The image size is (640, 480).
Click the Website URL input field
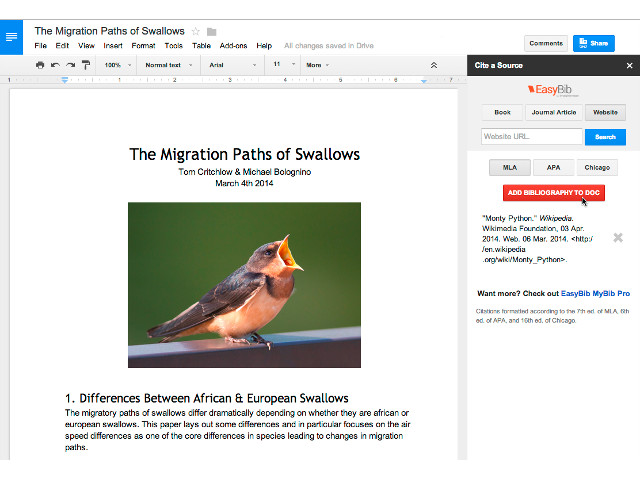pyautogui.click(x=531, y=137)
